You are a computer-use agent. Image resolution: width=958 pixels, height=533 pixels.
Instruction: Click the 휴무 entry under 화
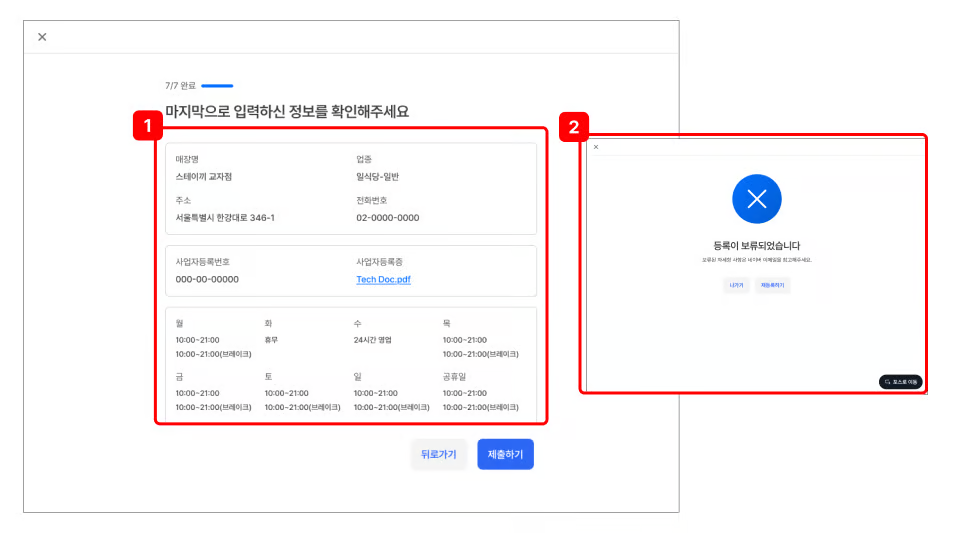click(272, 340)
